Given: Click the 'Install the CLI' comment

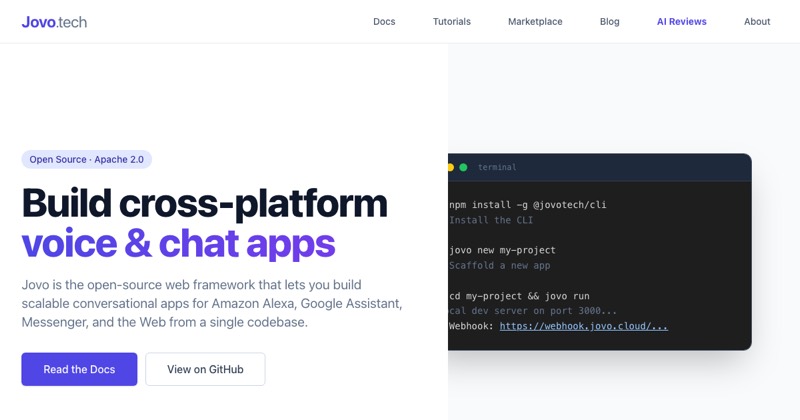Looking at the screenshot, I should coord(491,220).
